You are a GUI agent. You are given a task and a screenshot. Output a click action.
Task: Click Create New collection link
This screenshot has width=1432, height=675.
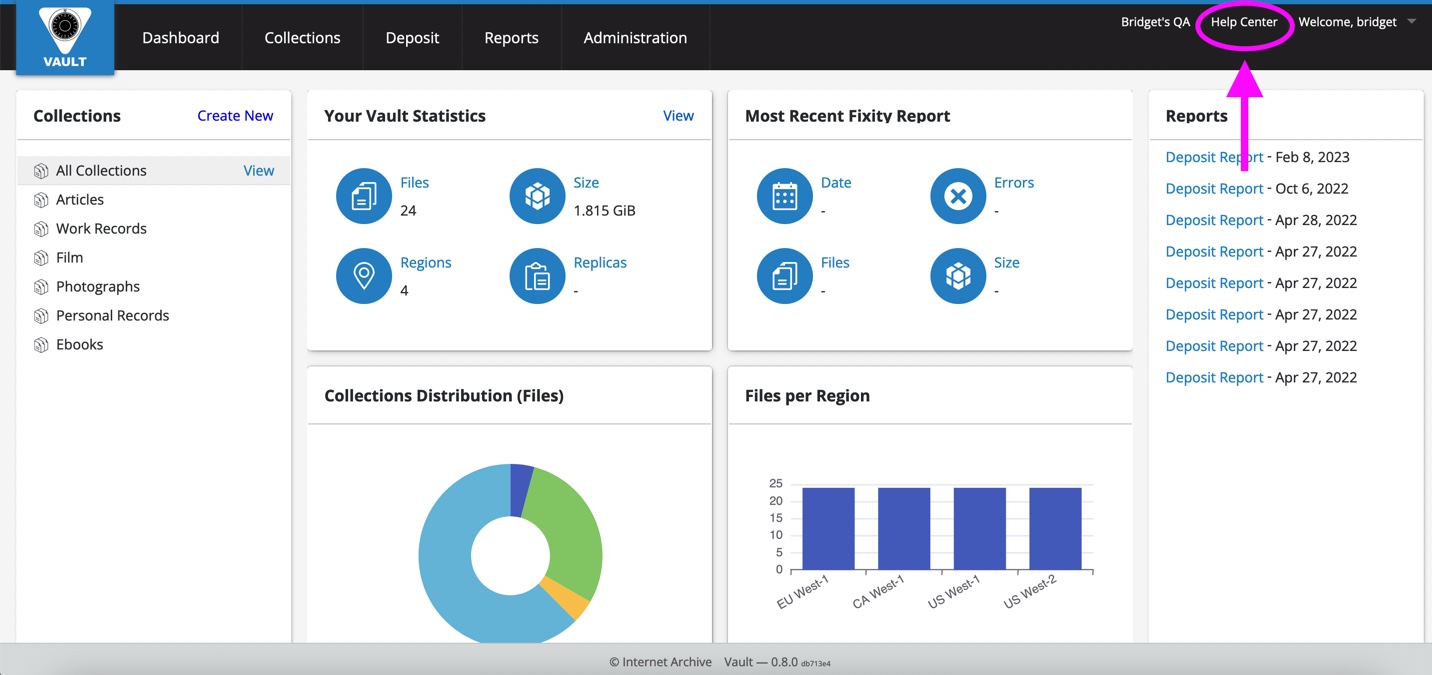point(235,116)
